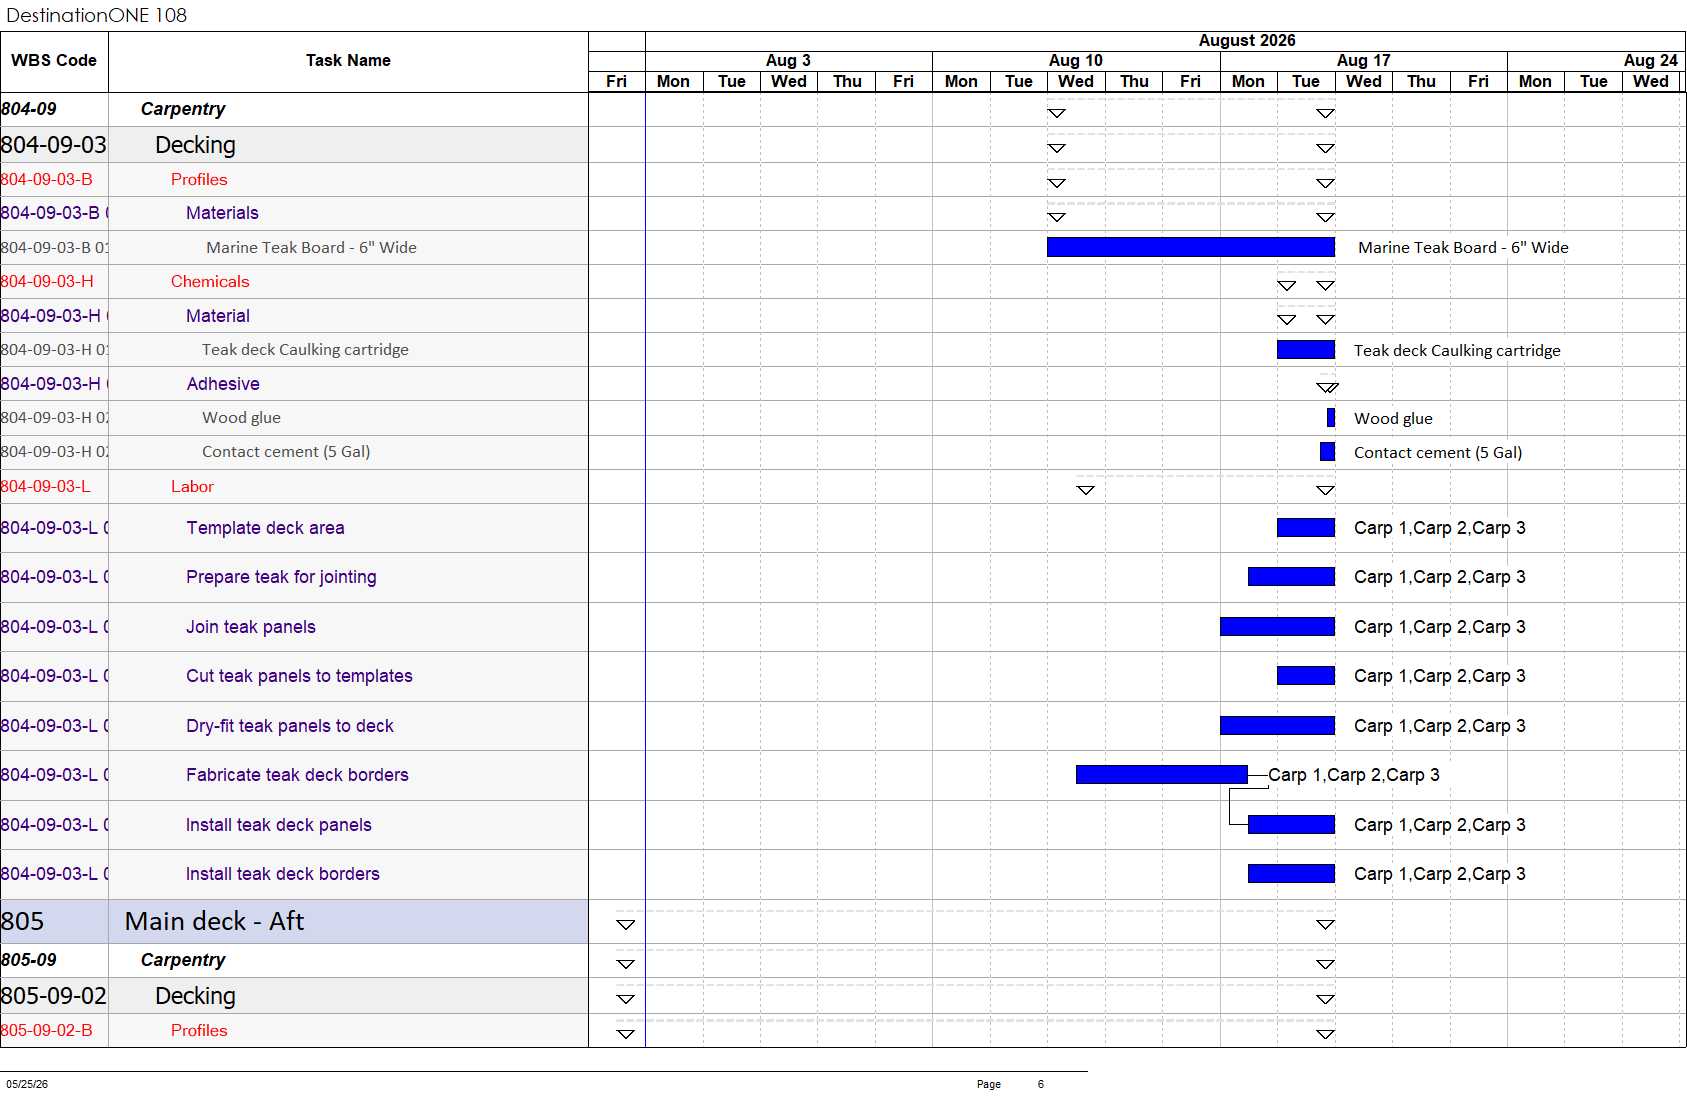Image resolution: width=1687 pixels, height=1097 pixels.
Task: Click the Marine Teak Board blue Gantt bar
Action: tap(1190, 247)
